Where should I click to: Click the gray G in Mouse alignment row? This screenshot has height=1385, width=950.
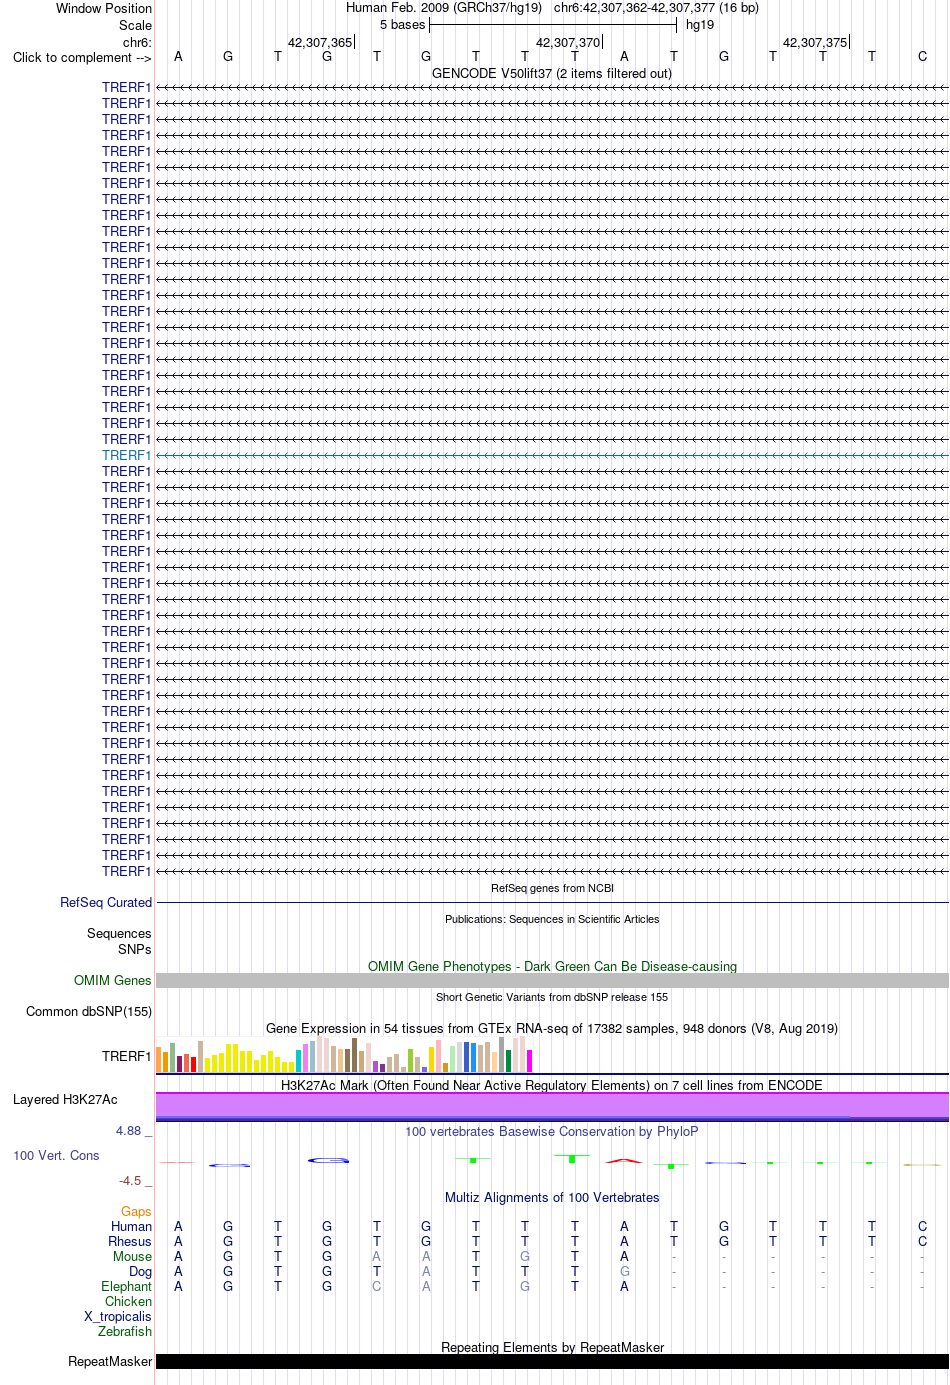click(525, 1256)
